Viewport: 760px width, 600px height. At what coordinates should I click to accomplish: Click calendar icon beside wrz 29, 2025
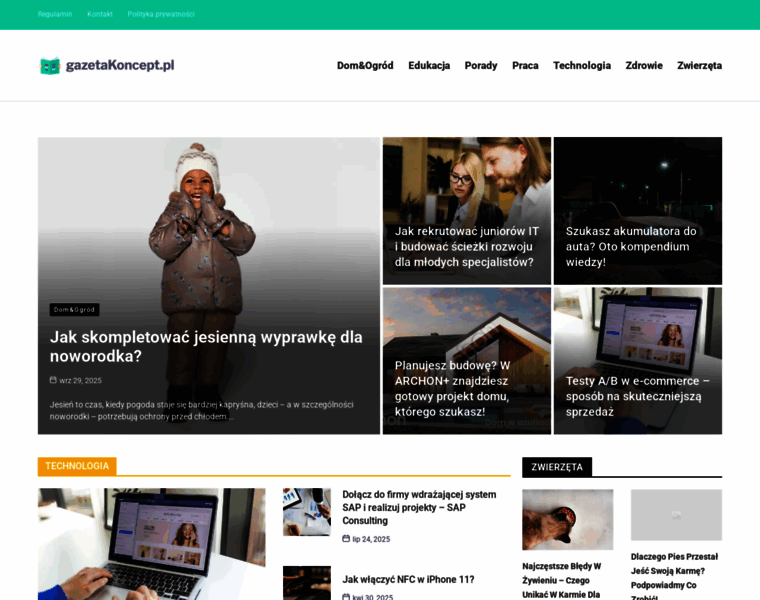pos(53,380)
